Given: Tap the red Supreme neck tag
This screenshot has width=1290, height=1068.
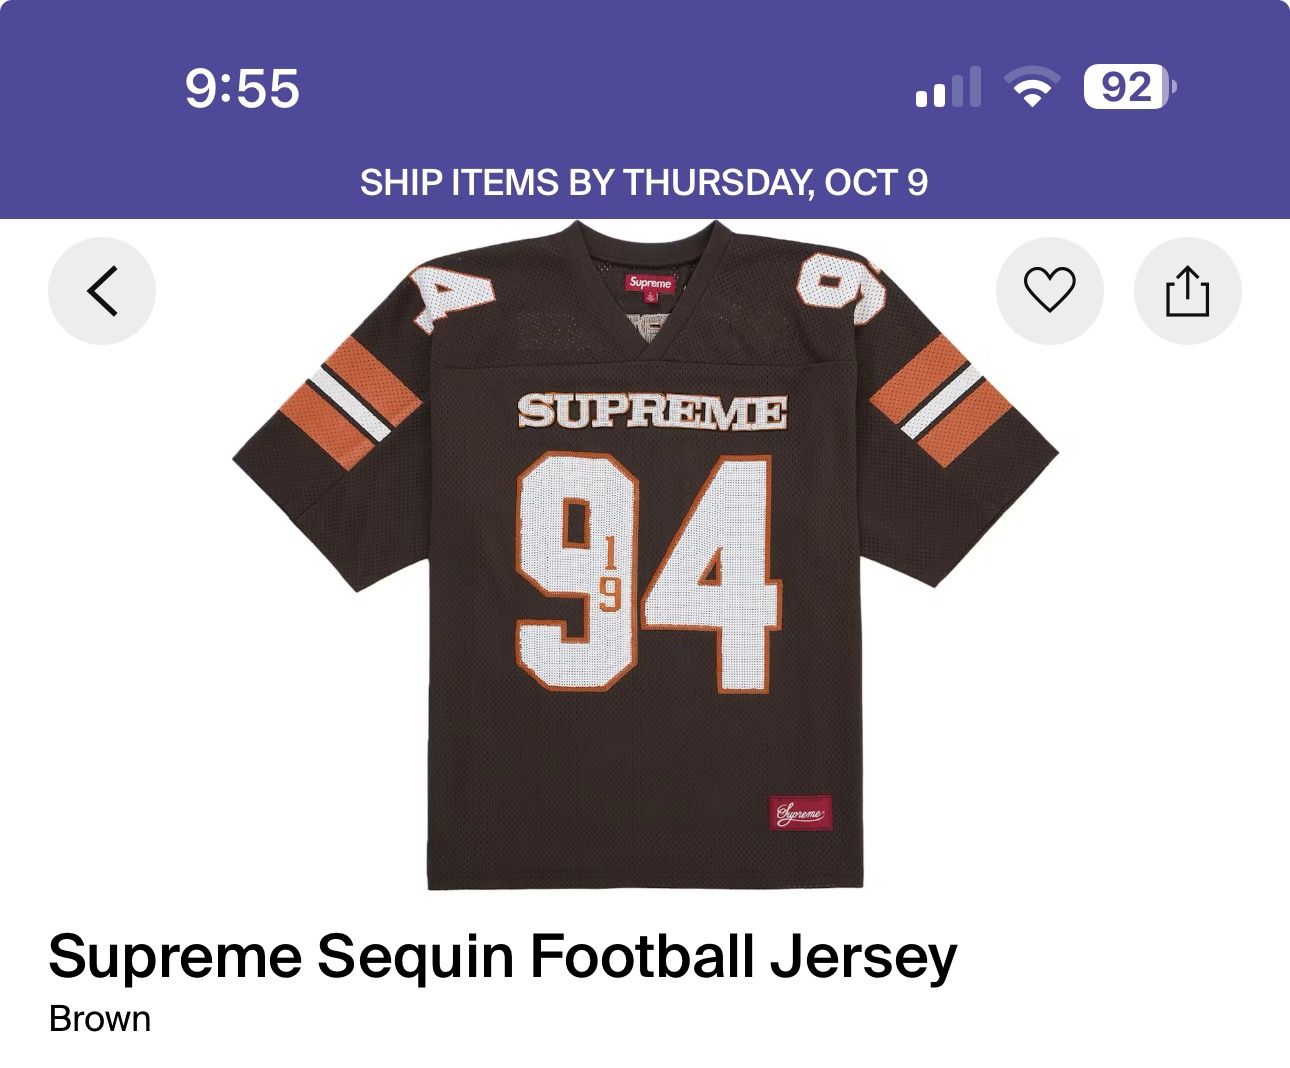Looking at the screenshot, I should click(649, 285).
